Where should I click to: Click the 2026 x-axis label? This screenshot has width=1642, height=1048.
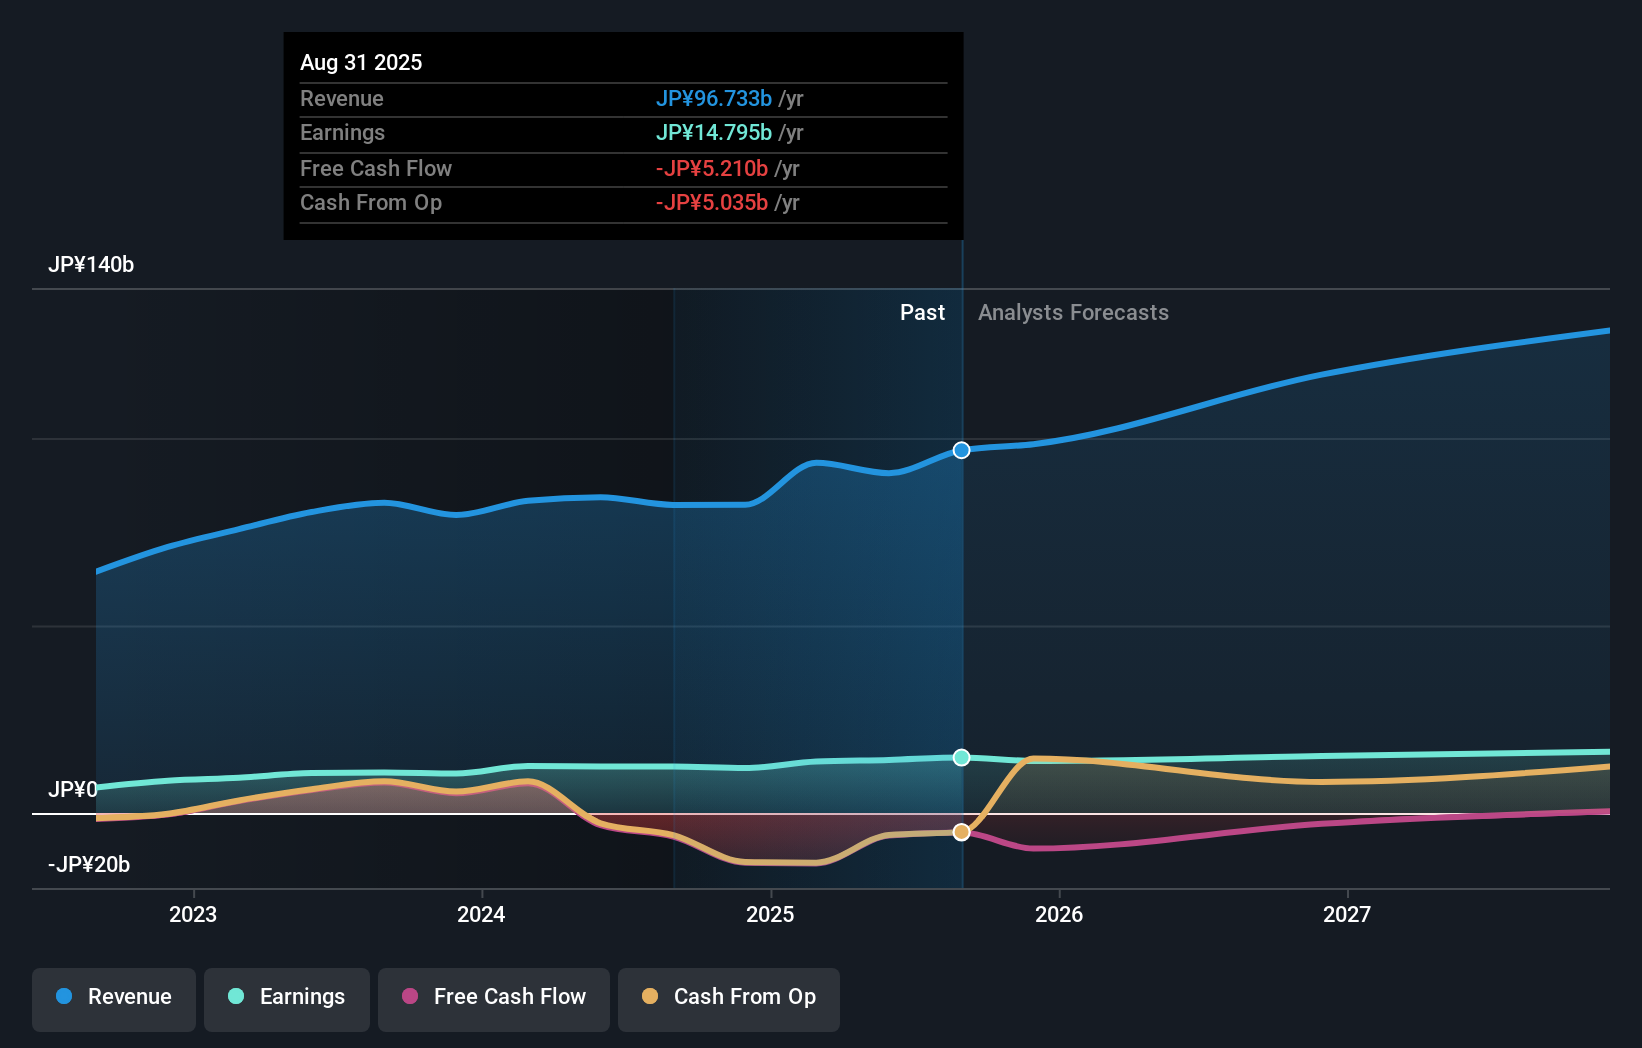pyautogui.click(x=1059, y=914)
